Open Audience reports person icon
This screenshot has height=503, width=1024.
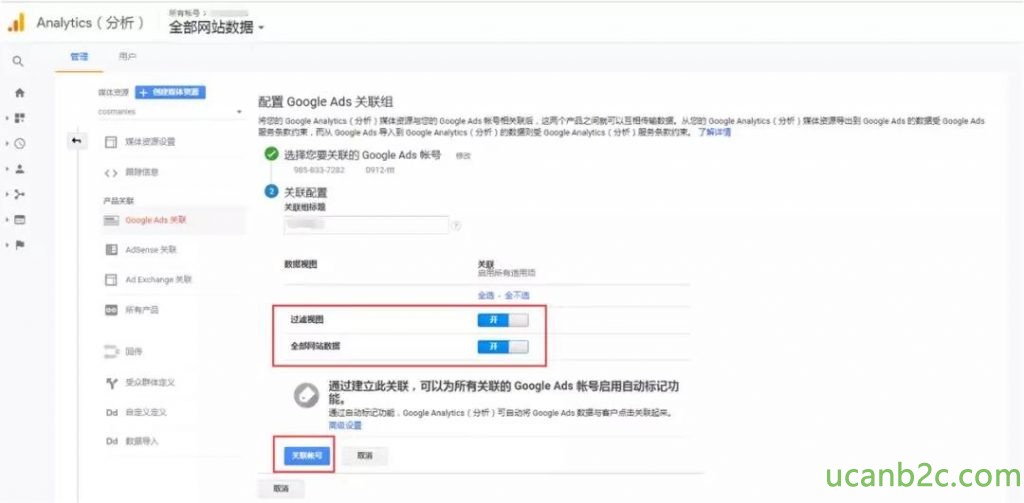click(x=19, y=169)
